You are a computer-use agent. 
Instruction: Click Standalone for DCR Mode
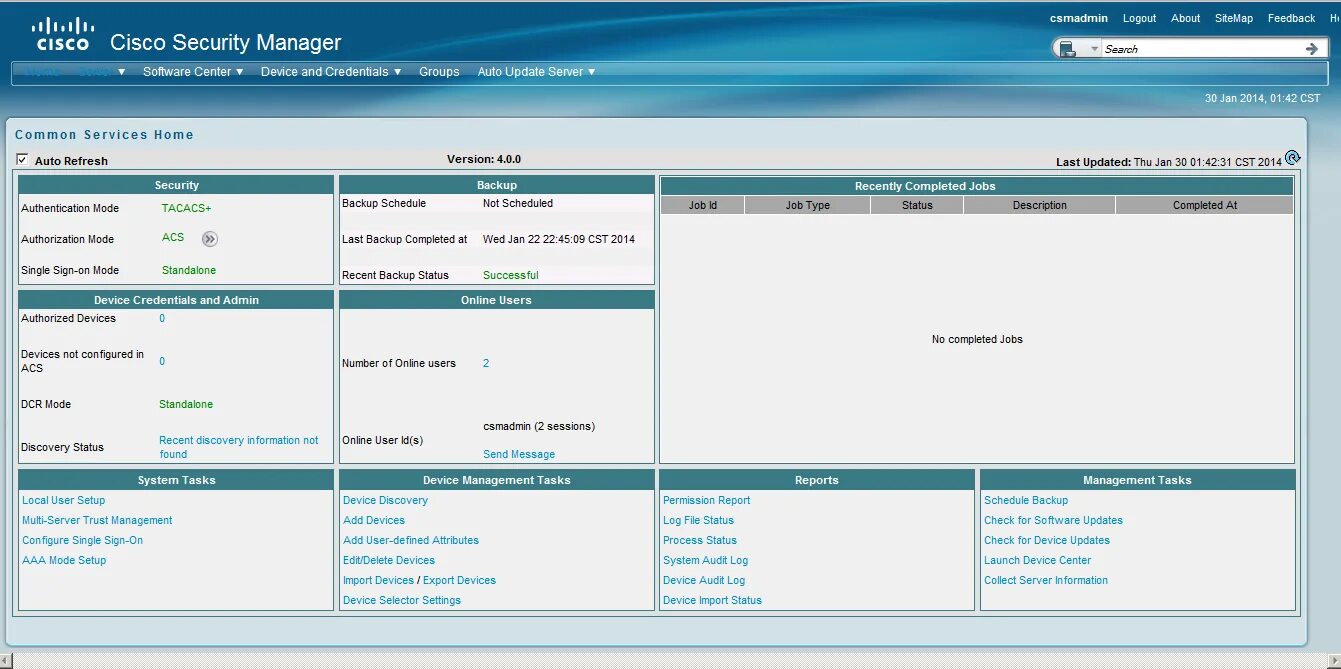tap(186, 404)
